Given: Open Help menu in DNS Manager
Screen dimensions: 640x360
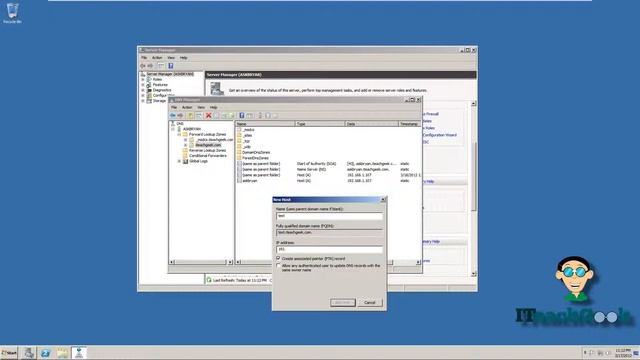Looking at the screenshot, I should point(213,107).
